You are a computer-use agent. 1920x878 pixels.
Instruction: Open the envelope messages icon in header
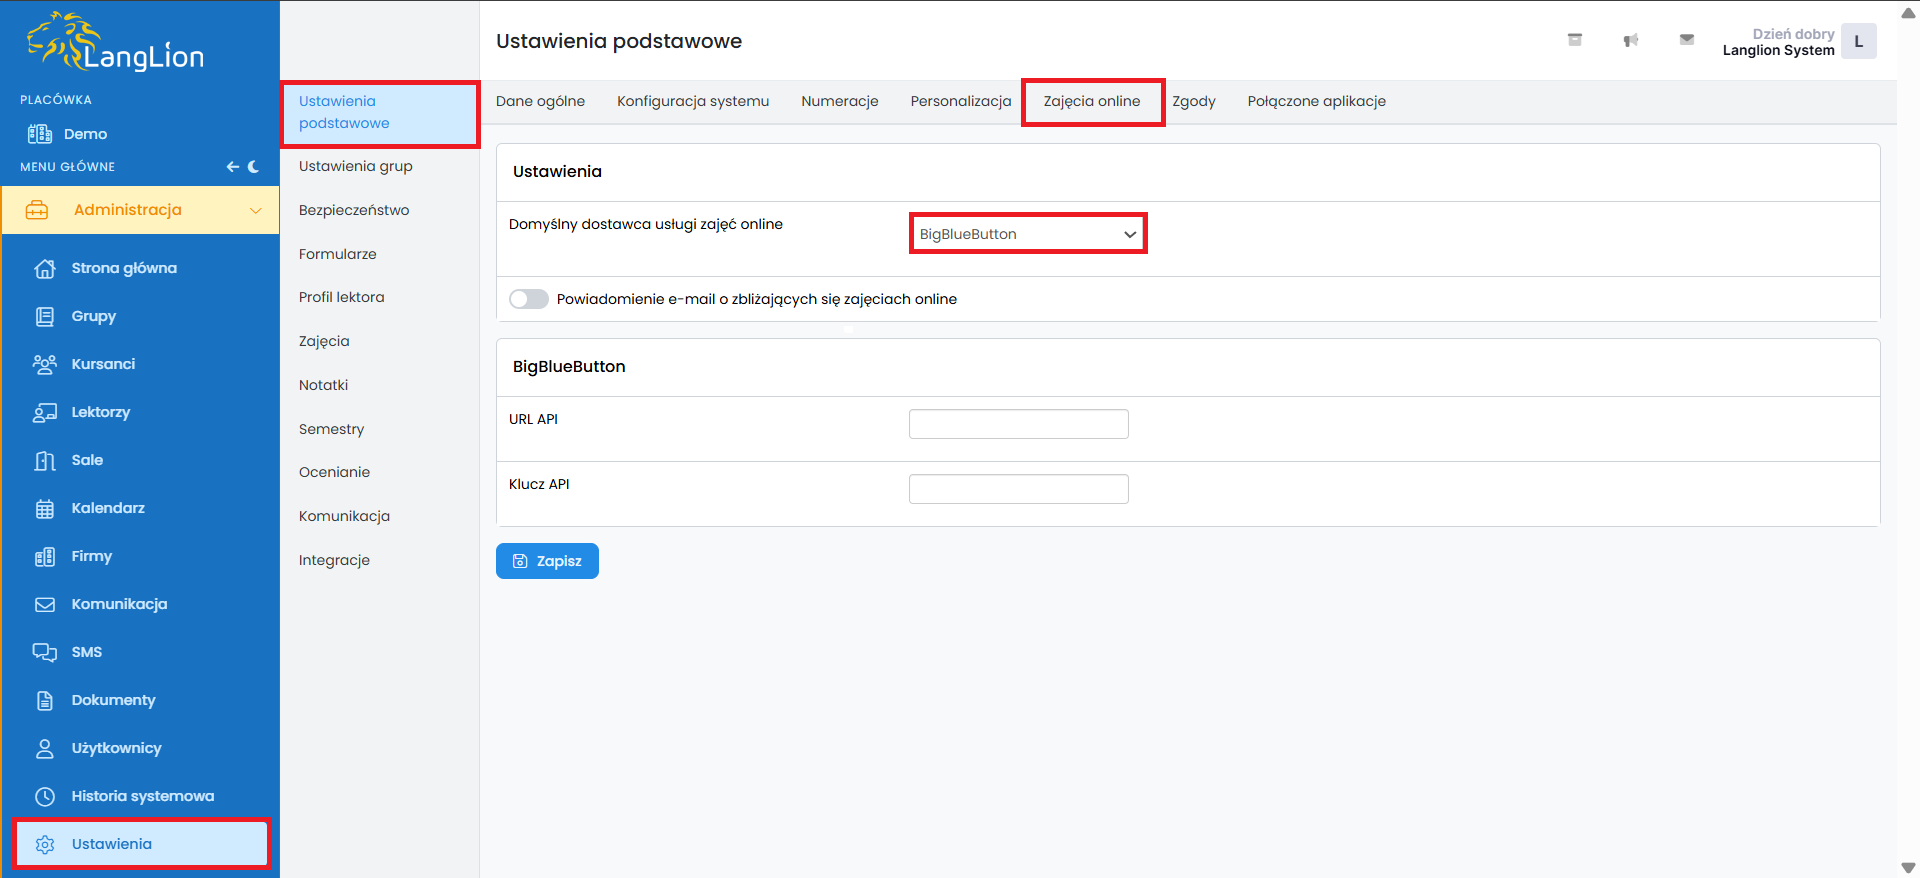1686,40
